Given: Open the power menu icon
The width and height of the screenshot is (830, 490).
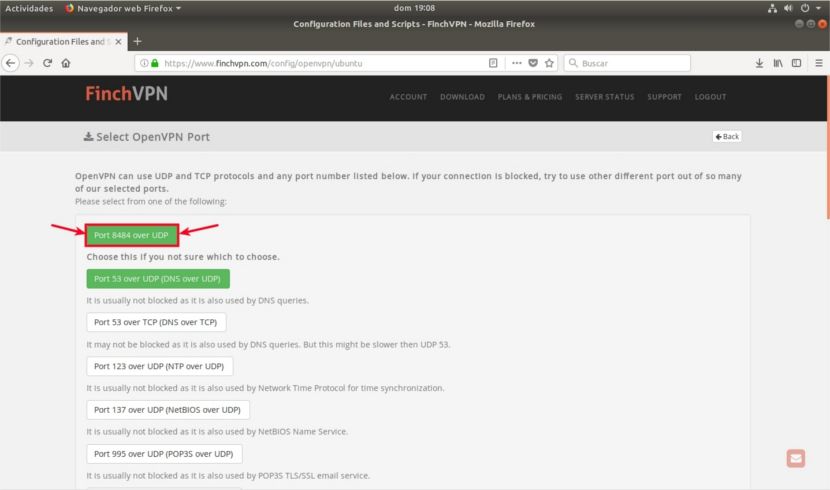Looking at the screenshot, I should [805, 8].
